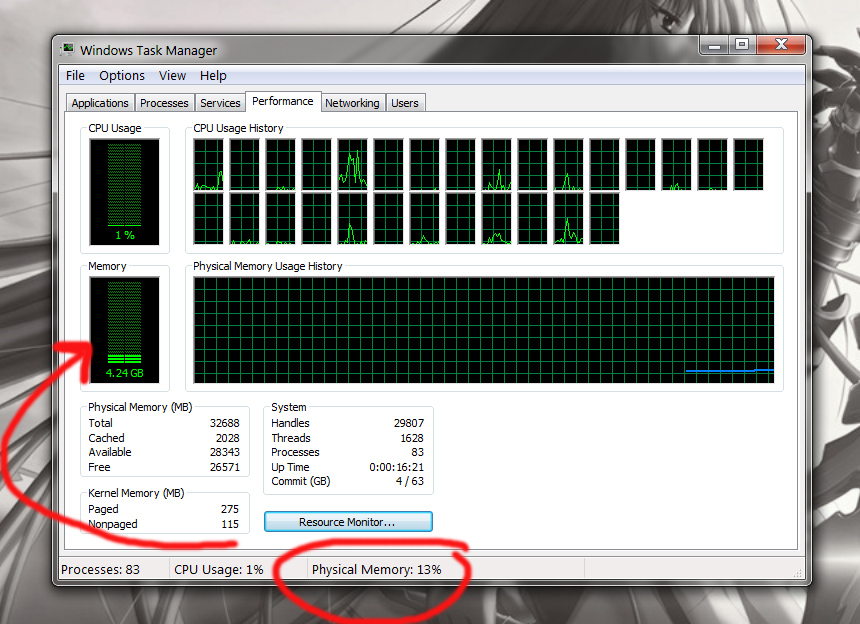Select the Performance tab
Screen dimensions: 860x624
[x=283, y=101]
